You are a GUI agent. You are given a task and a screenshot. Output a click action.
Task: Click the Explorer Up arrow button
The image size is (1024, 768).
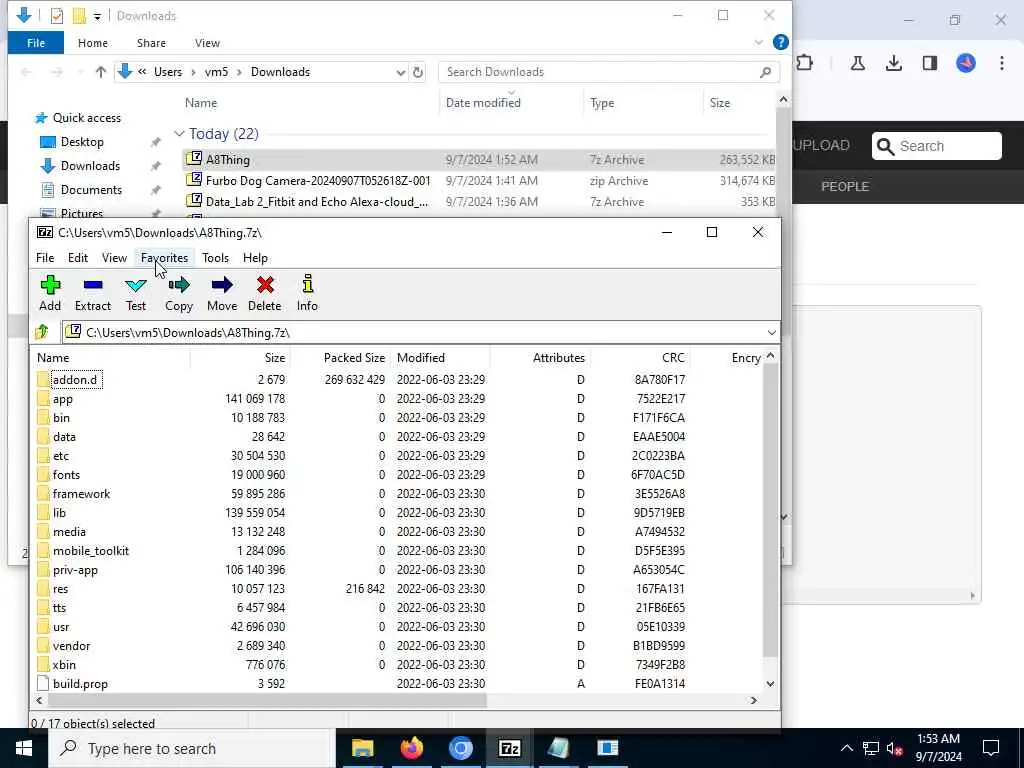click(x=101, y=72)
